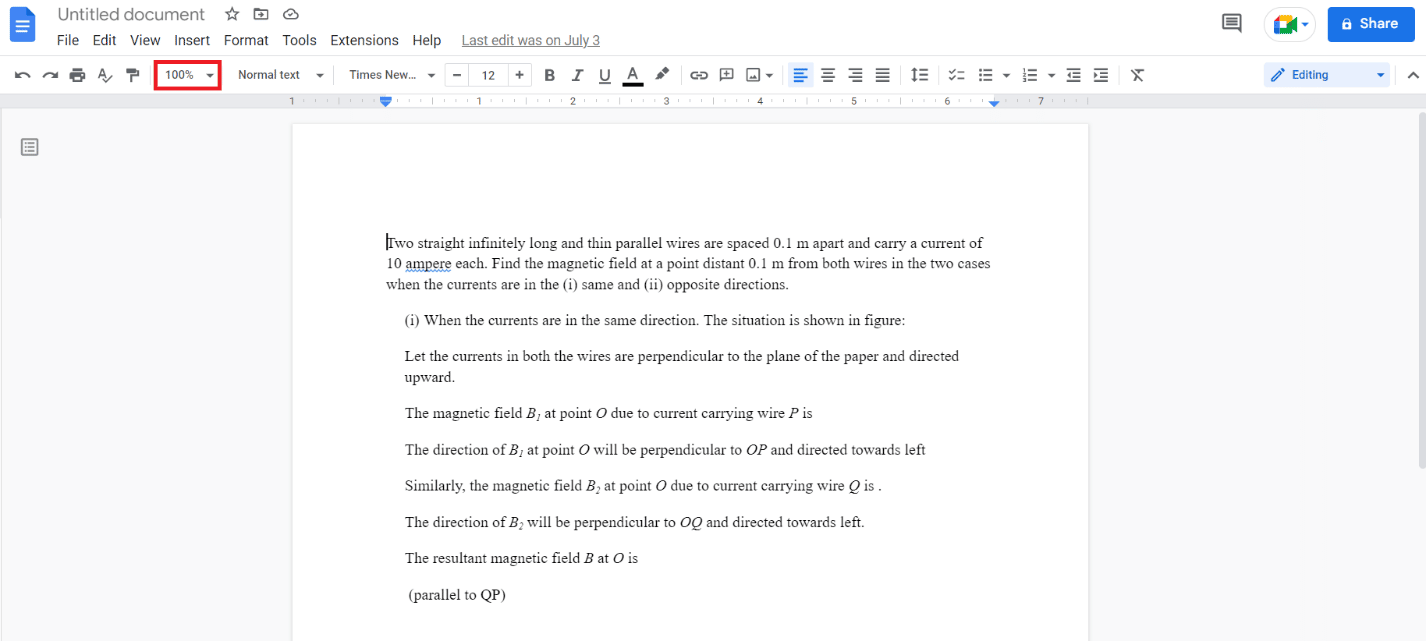
Task: Click the blue Share button
Action: click(1369, 23)
